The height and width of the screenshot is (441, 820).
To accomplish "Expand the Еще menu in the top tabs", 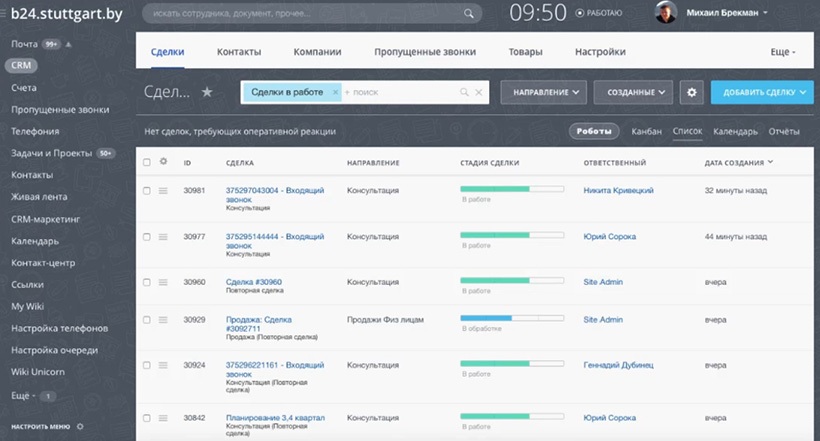I will point(783,52).
